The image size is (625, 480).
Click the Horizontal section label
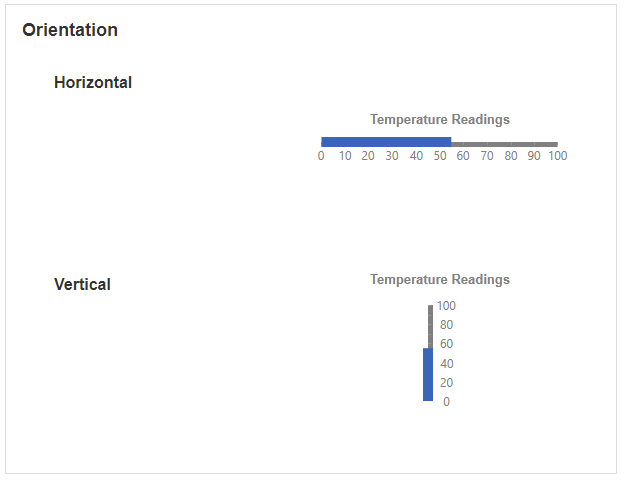93,83
